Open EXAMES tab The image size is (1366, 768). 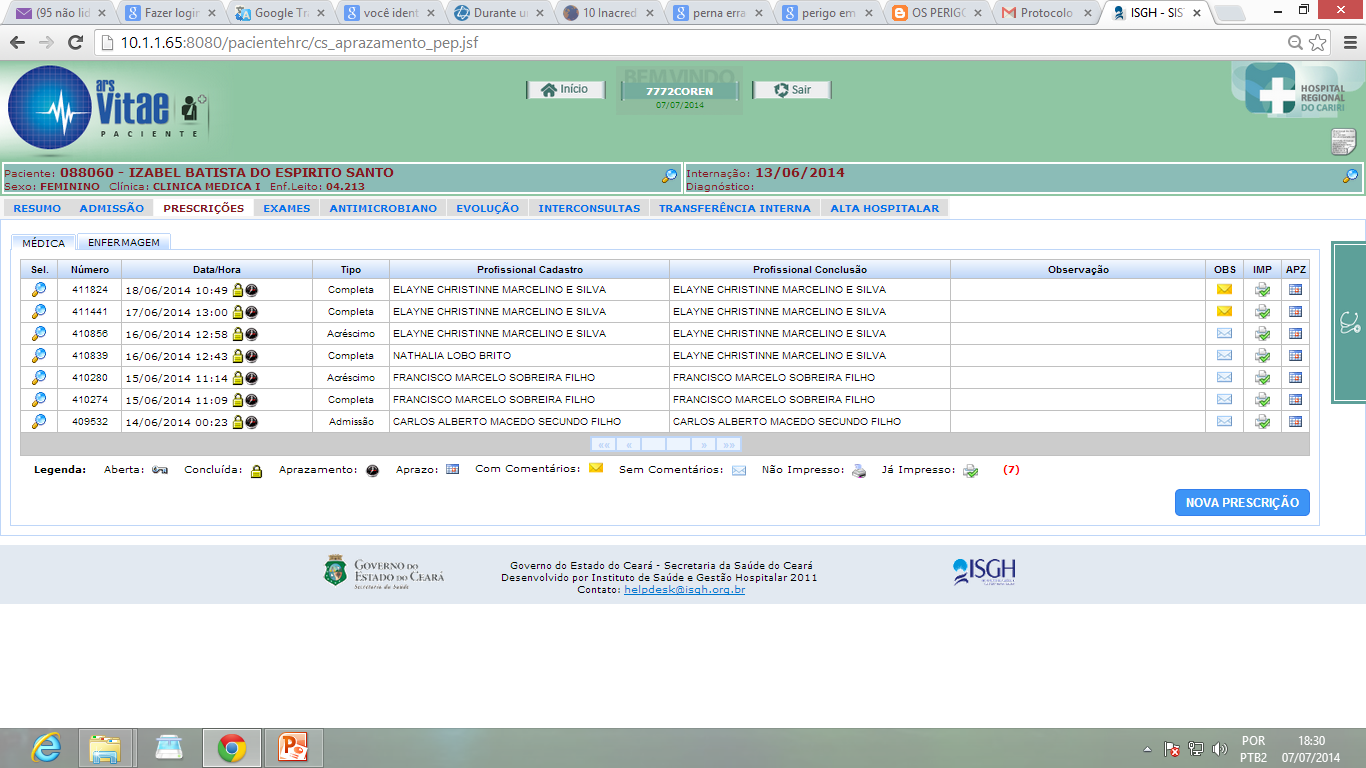(x=287, y=208)
